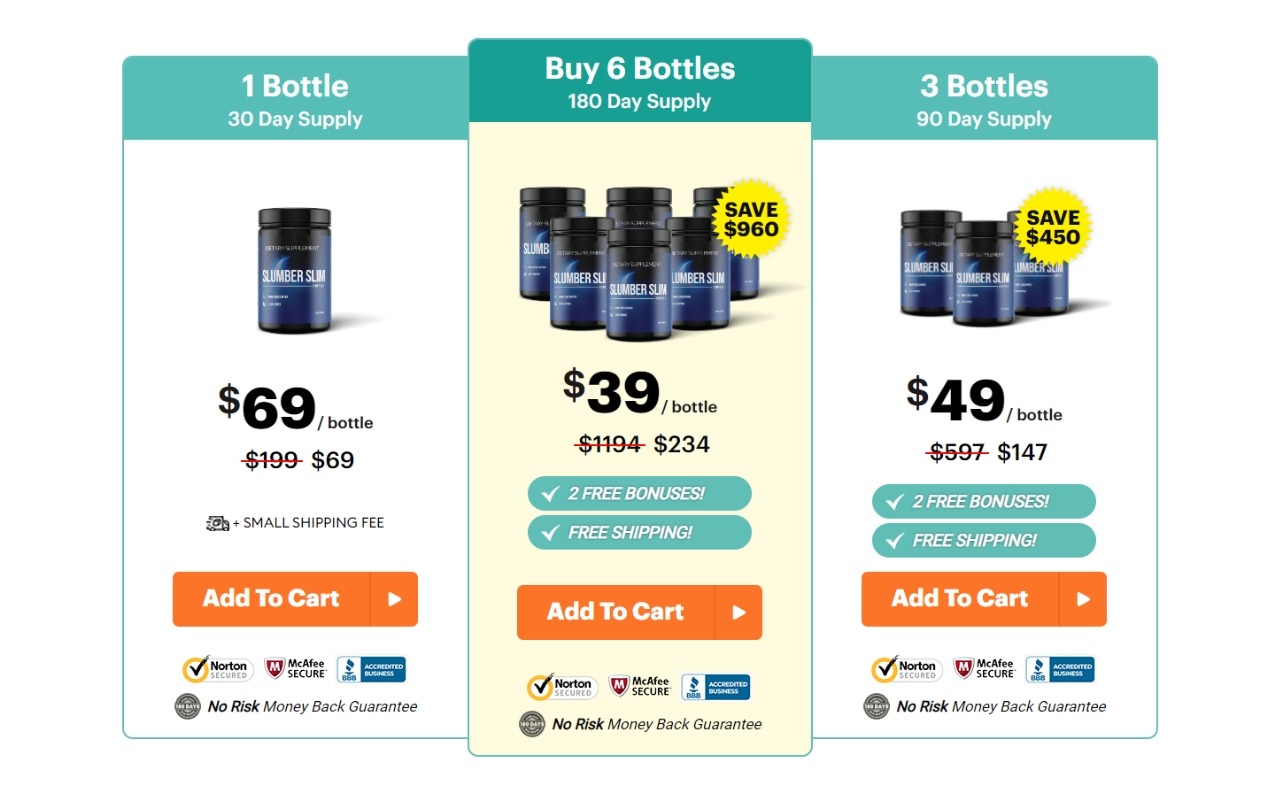Click the checkmark on 2 FREE BONUSES in the 6 Bottles card
1280x800 pixels.
[550, 493]
